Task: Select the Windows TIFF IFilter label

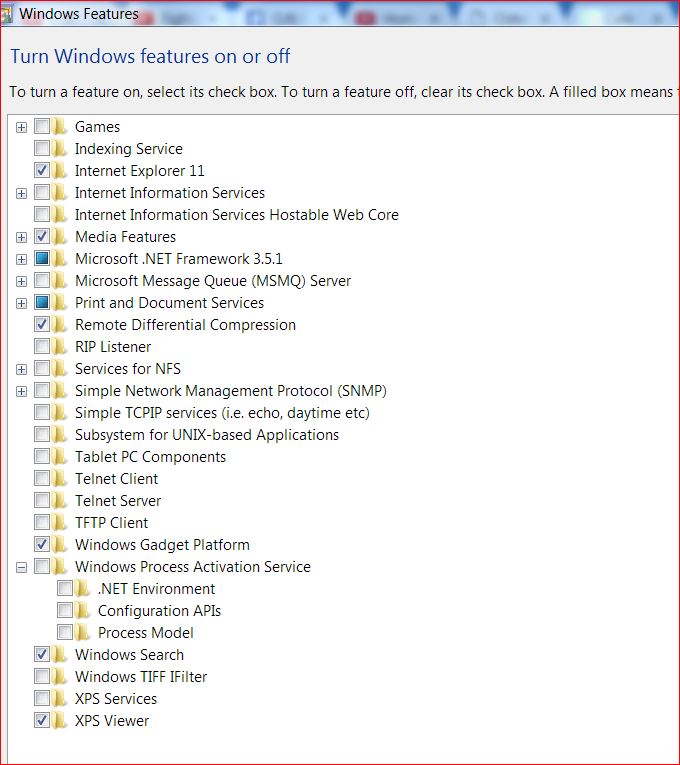Action: (x=141, y=676)
